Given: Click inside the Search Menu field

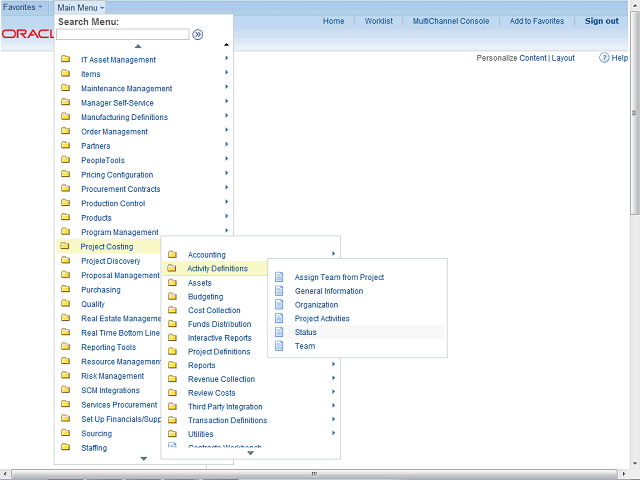Looking at the screenshot, I should tap(123, 35).
